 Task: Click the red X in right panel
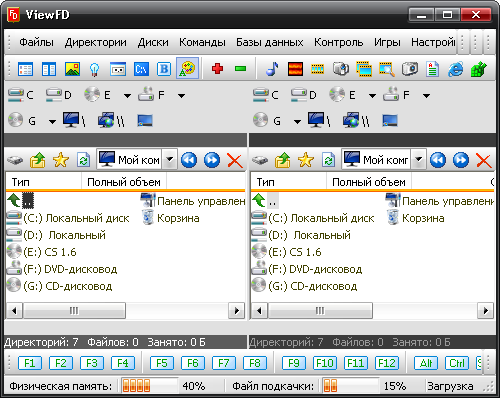tap(483, 160)
